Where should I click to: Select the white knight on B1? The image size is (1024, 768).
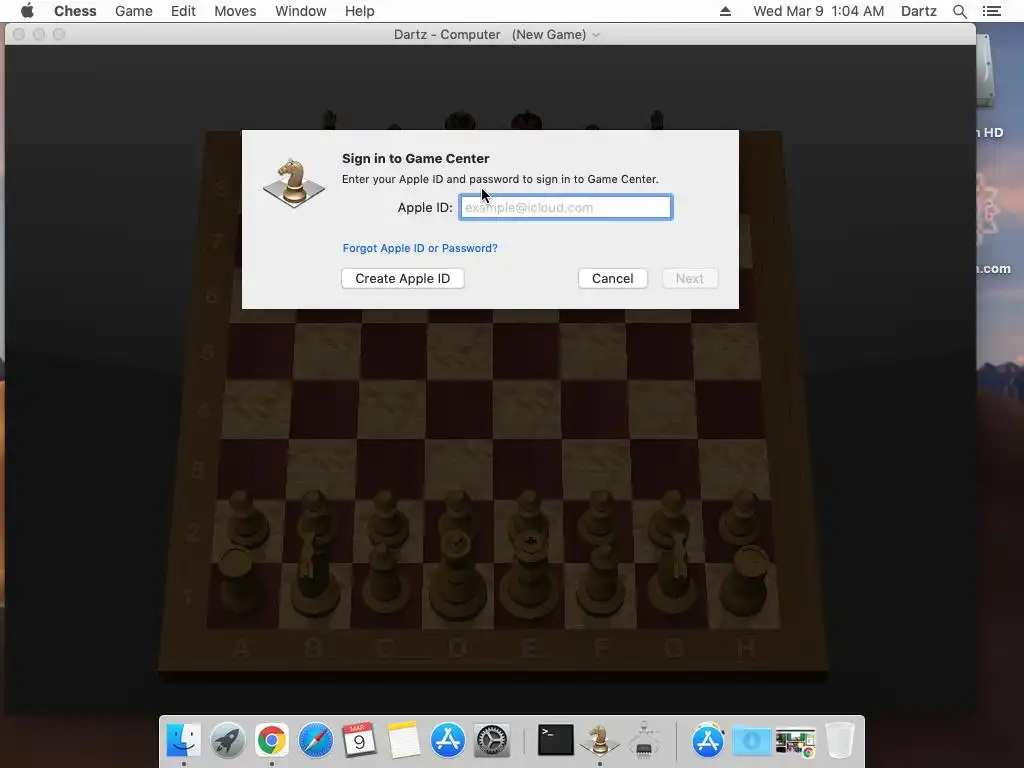[313, 575]
